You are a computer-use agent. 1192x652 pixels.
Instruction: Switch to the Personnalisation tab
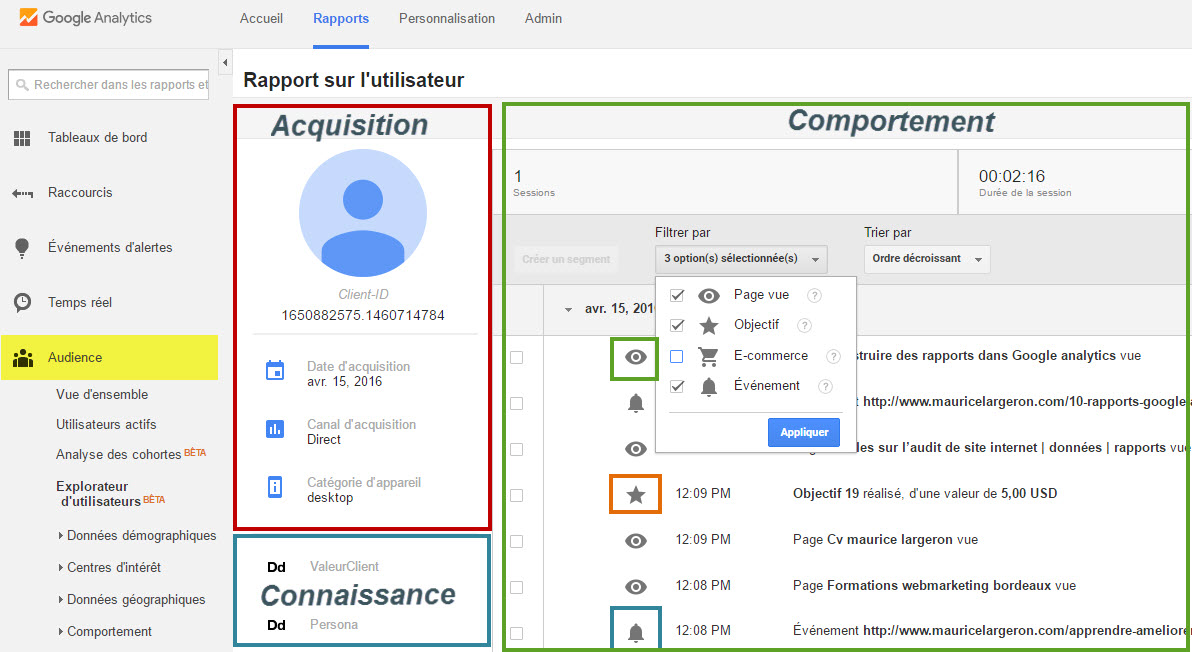447,18
